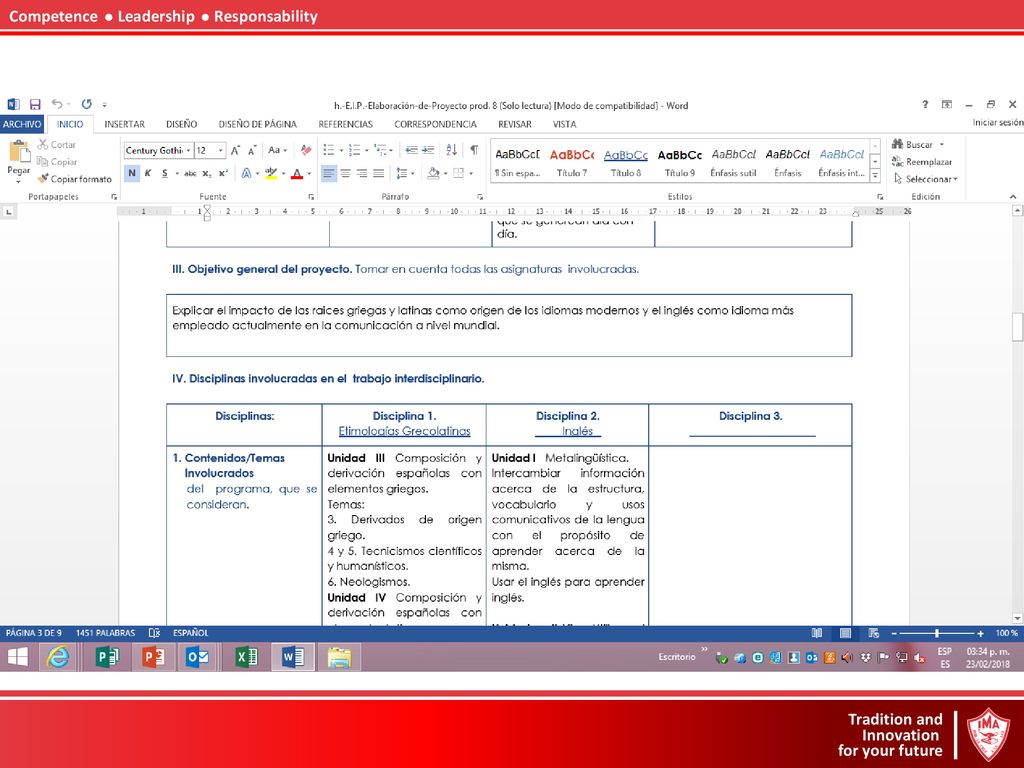Click the text effects glowing A icon
The width and height of the screenshot is (1024, 768).
click(246, 173)
